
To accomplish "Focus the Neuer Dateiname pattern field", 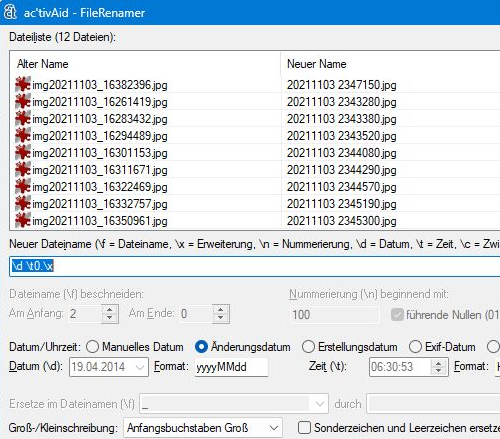I will (x=255, y=266).
